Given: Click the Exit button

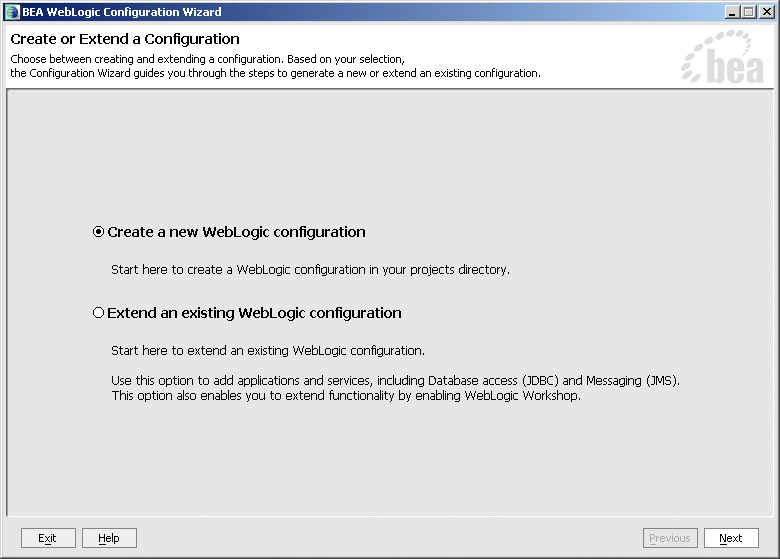Looking at the screenshot, I should tap(48, 538).
